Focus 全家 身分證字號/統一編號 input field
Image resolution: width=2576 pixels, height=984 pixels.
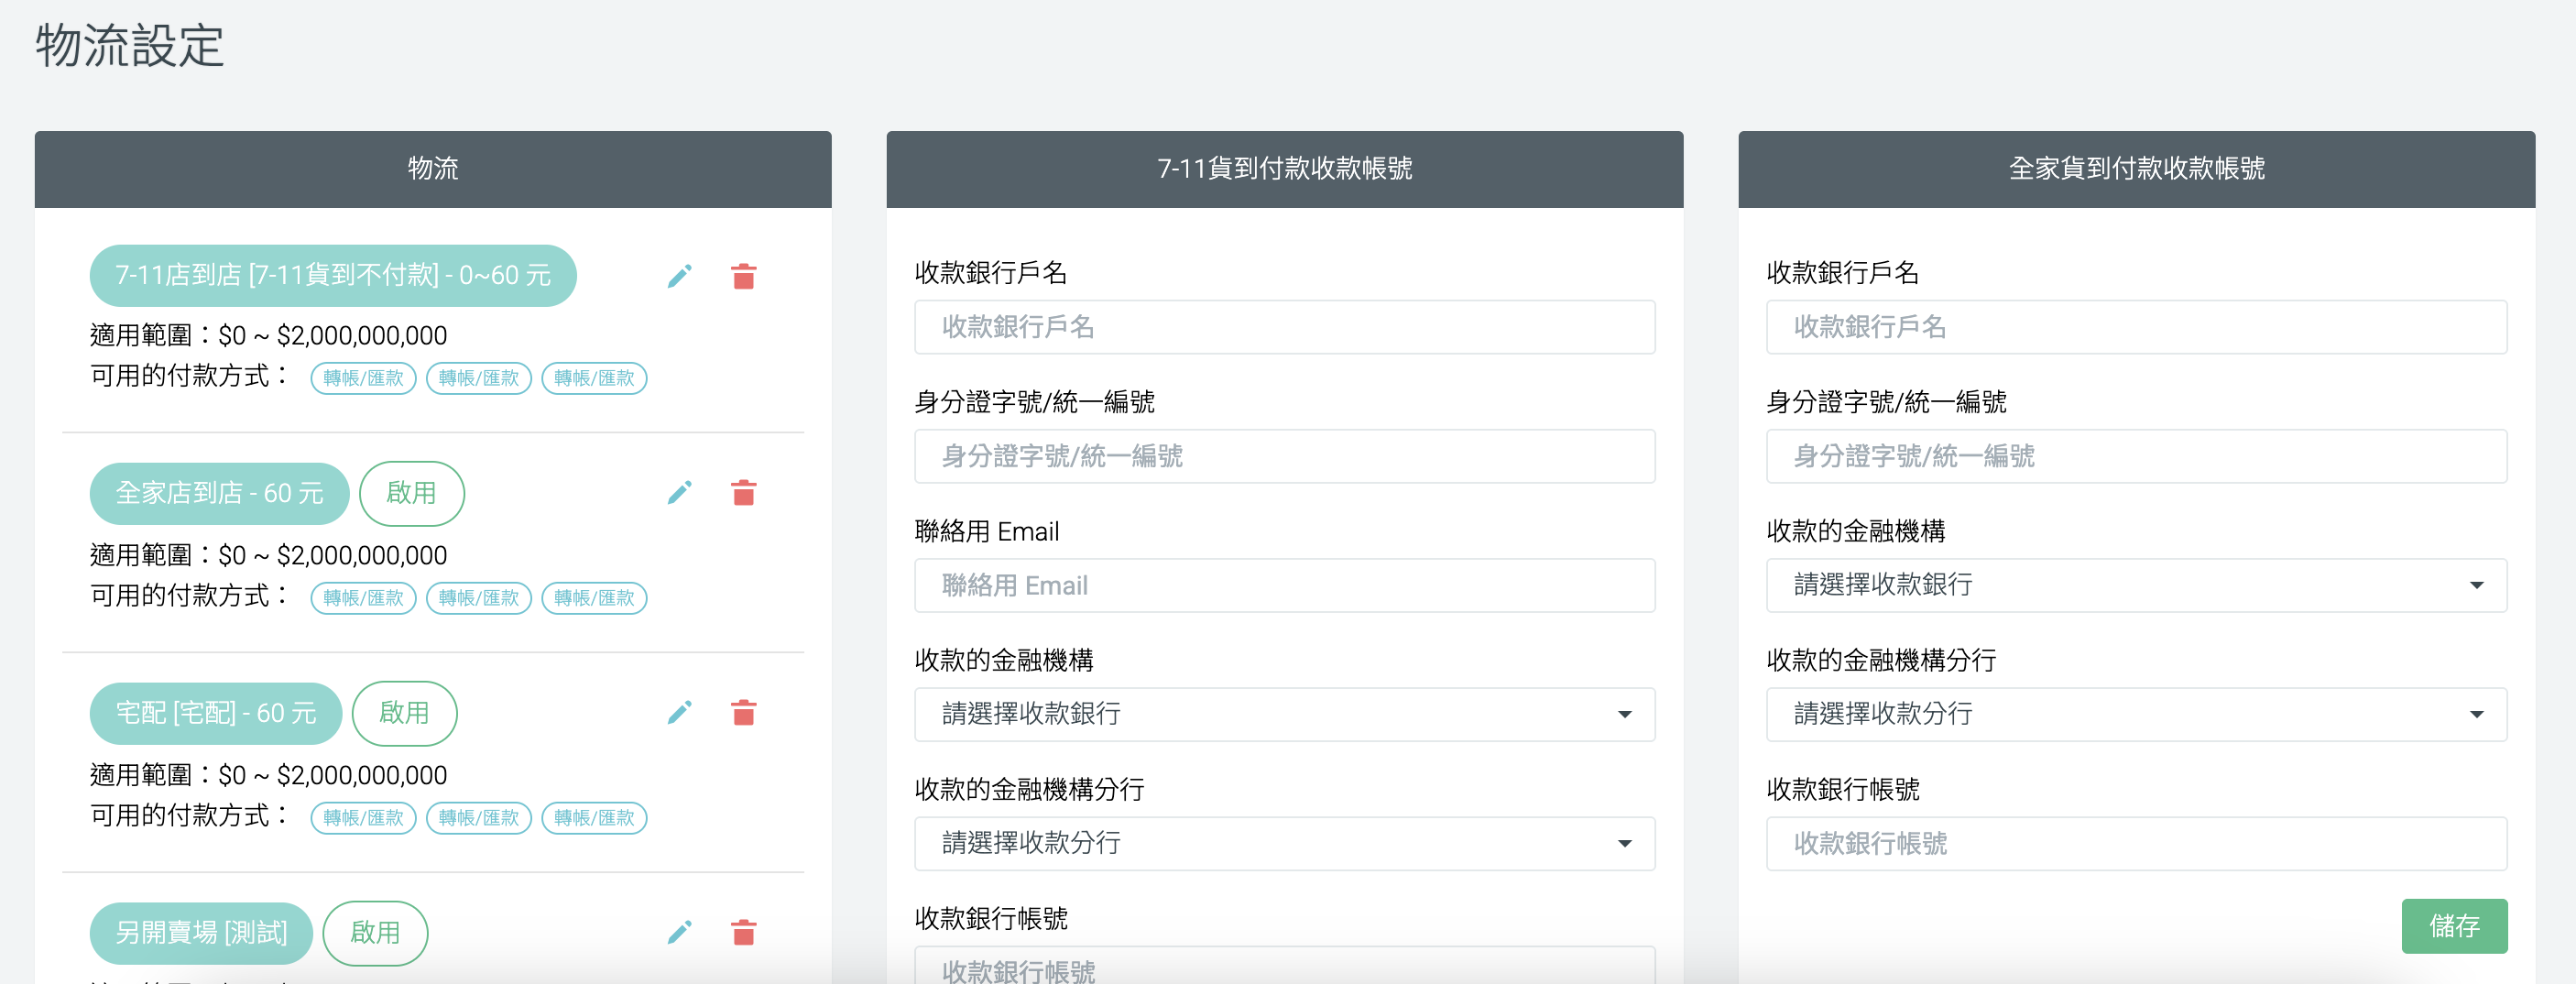2136,456
